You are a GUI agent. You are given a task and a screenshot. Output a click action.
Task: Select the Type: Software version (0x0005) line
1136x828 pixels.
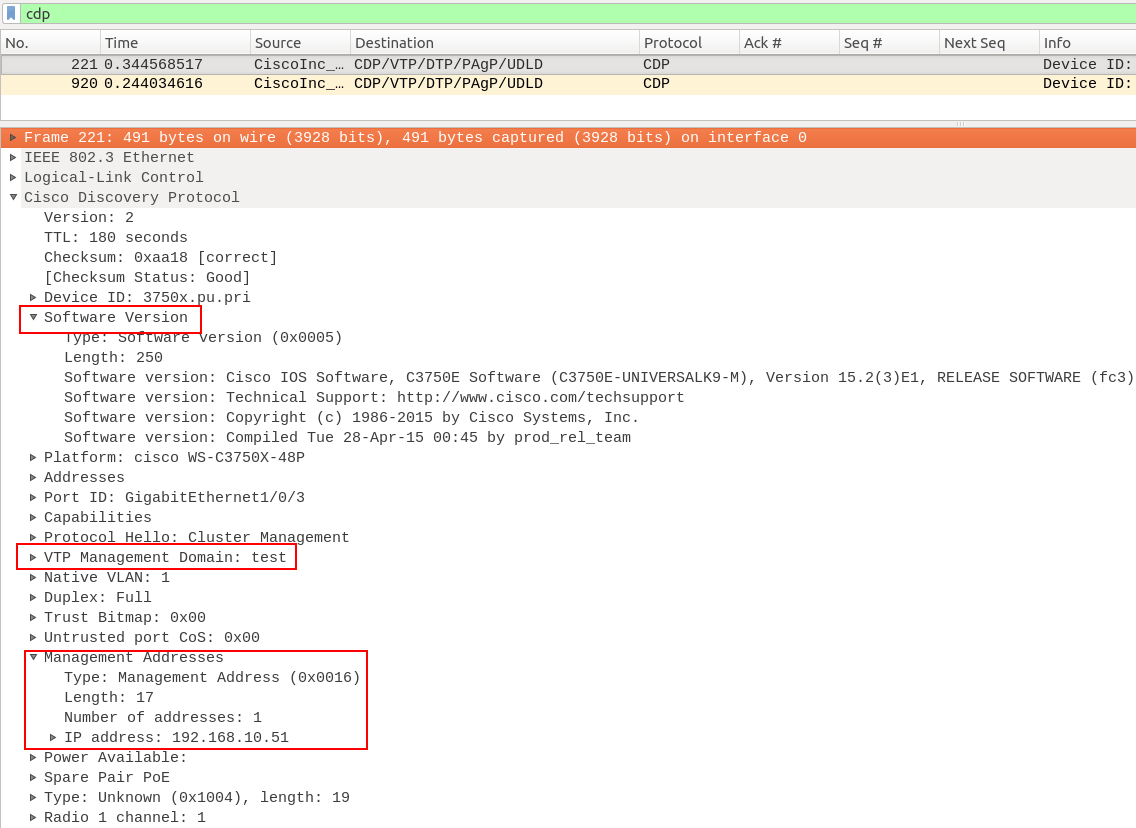tap(203, 338)
